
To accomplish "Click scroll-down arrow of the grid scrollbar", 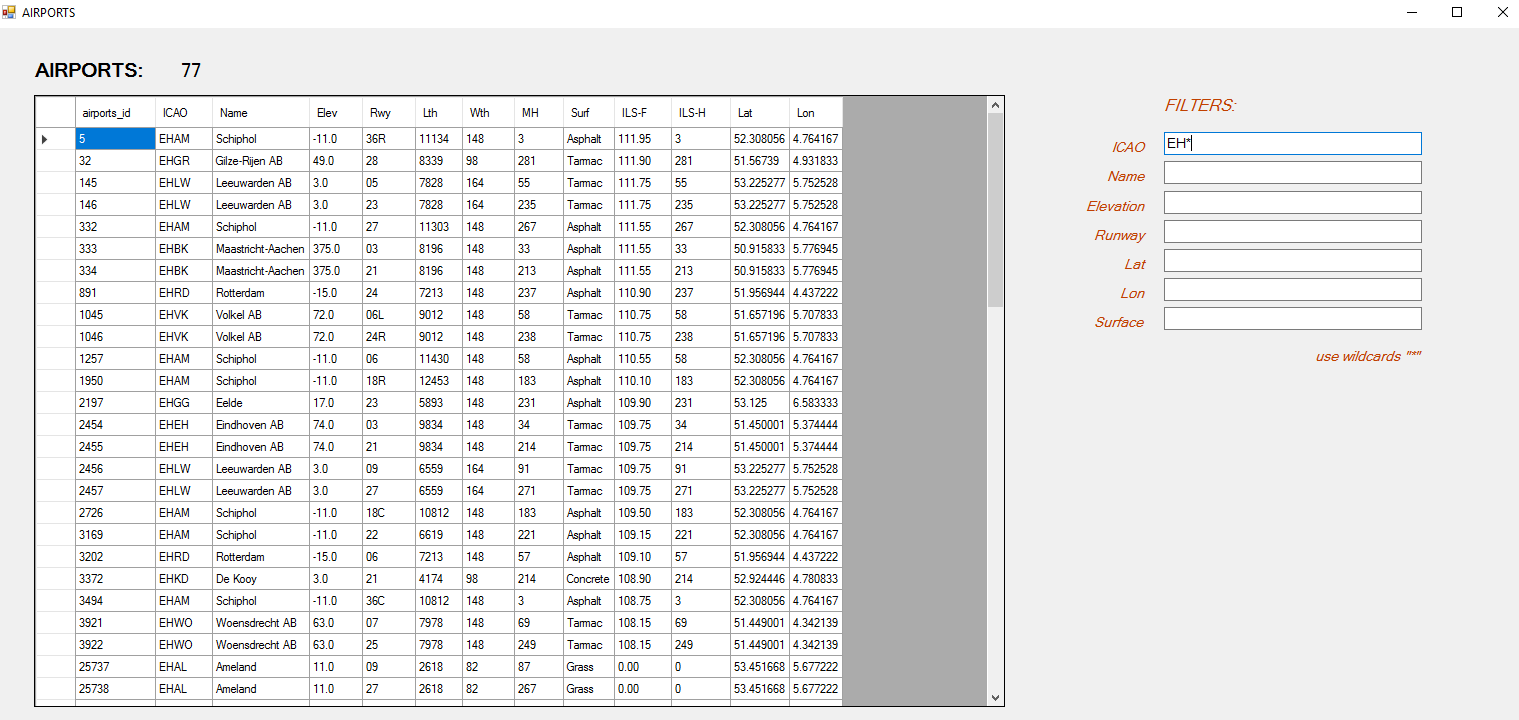I will [995, 697].
